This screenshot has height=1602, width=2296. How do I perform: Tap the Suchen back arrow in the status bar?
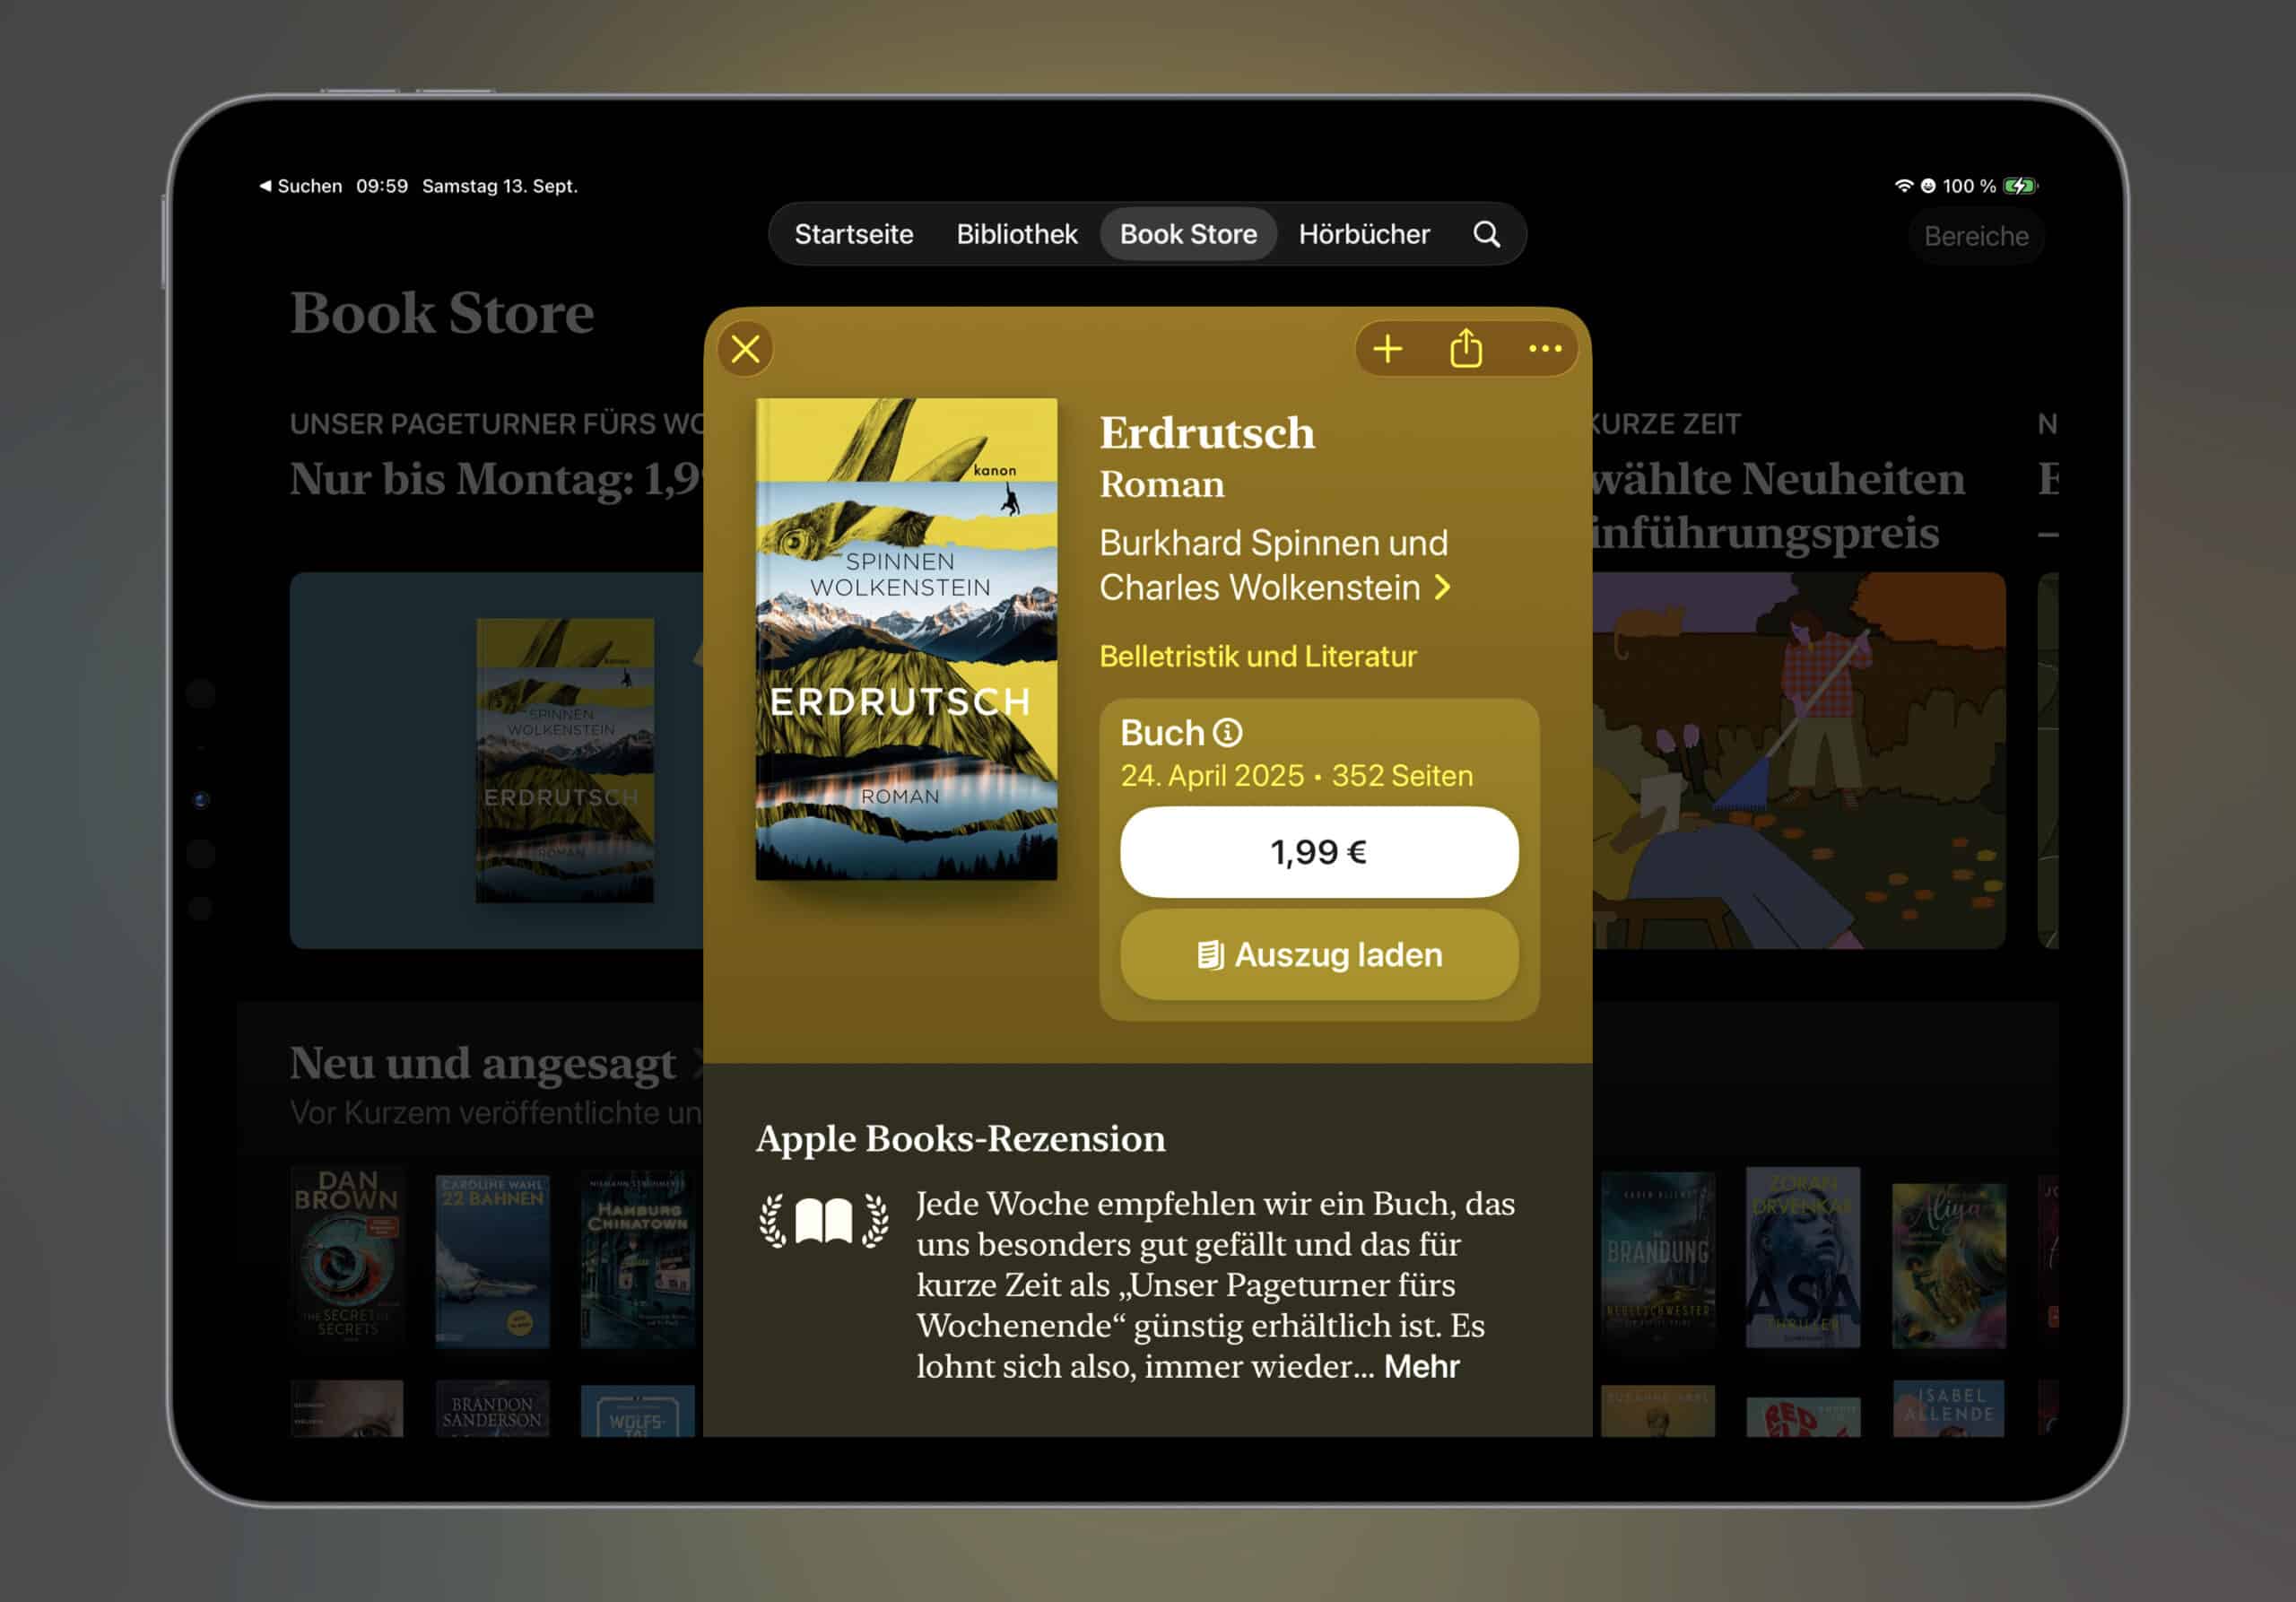[301, 186]
